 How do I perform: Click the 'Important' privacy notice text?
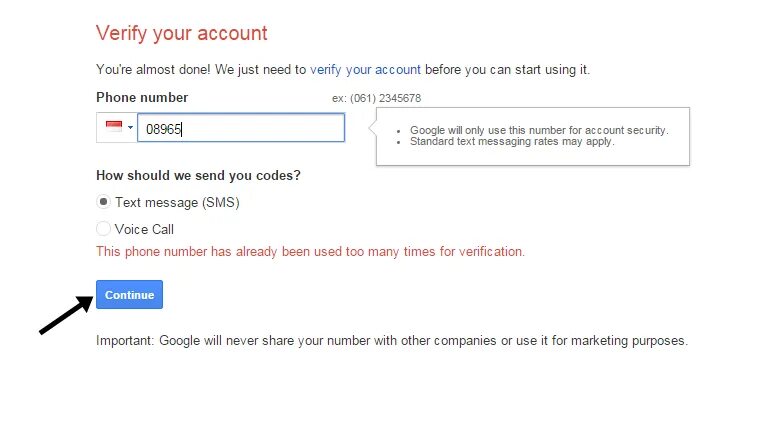click(392, 341)
